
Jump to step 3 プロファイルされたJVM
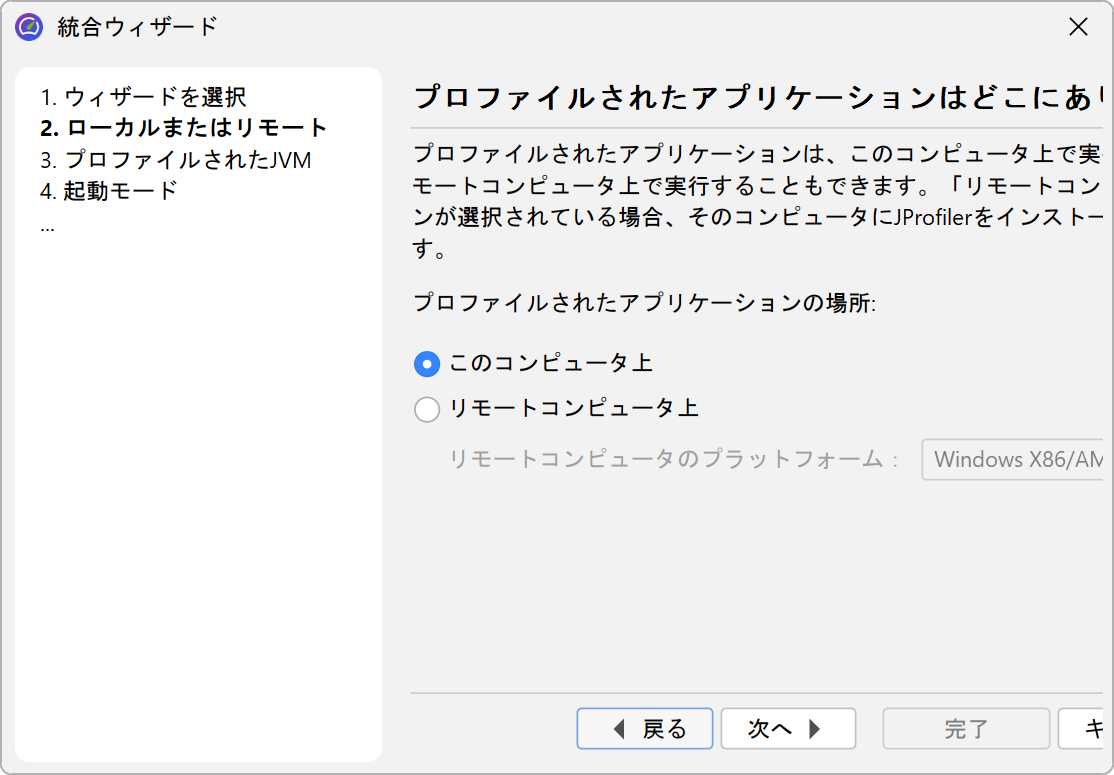[x=175, y=159]
